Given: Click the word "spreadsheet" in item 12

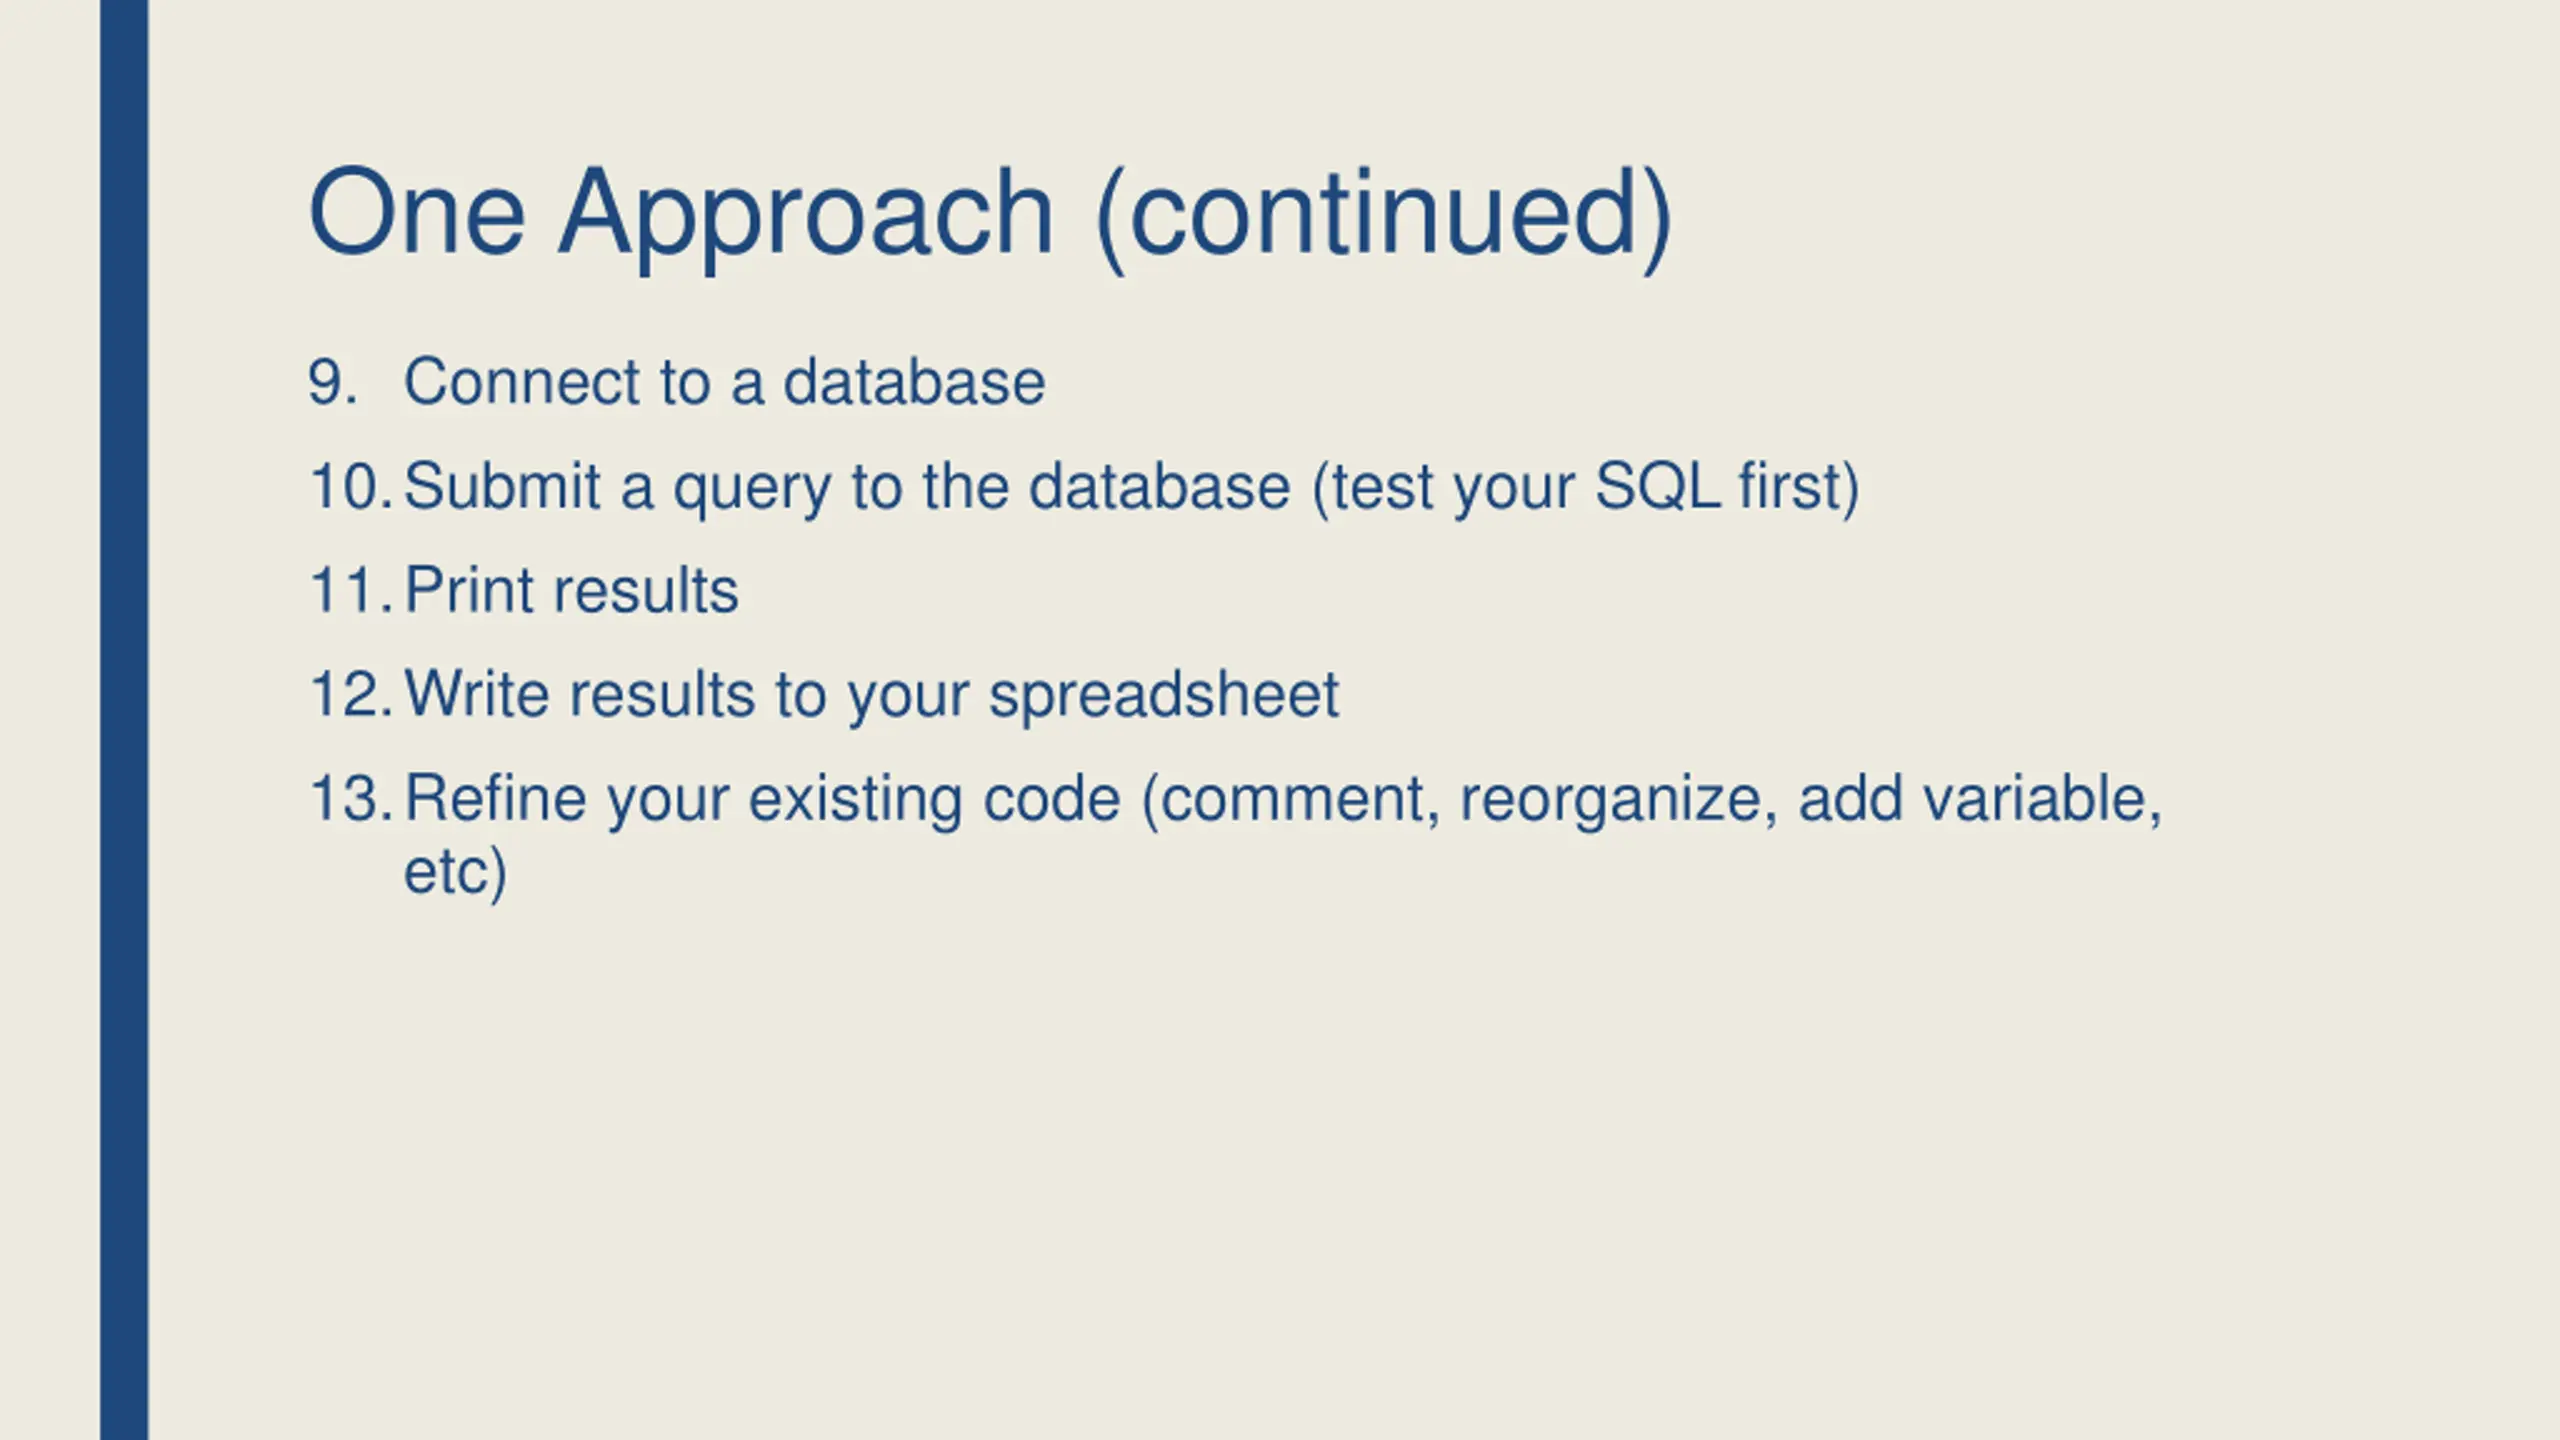Looking at the screenshot, I should click(1164, 695).
